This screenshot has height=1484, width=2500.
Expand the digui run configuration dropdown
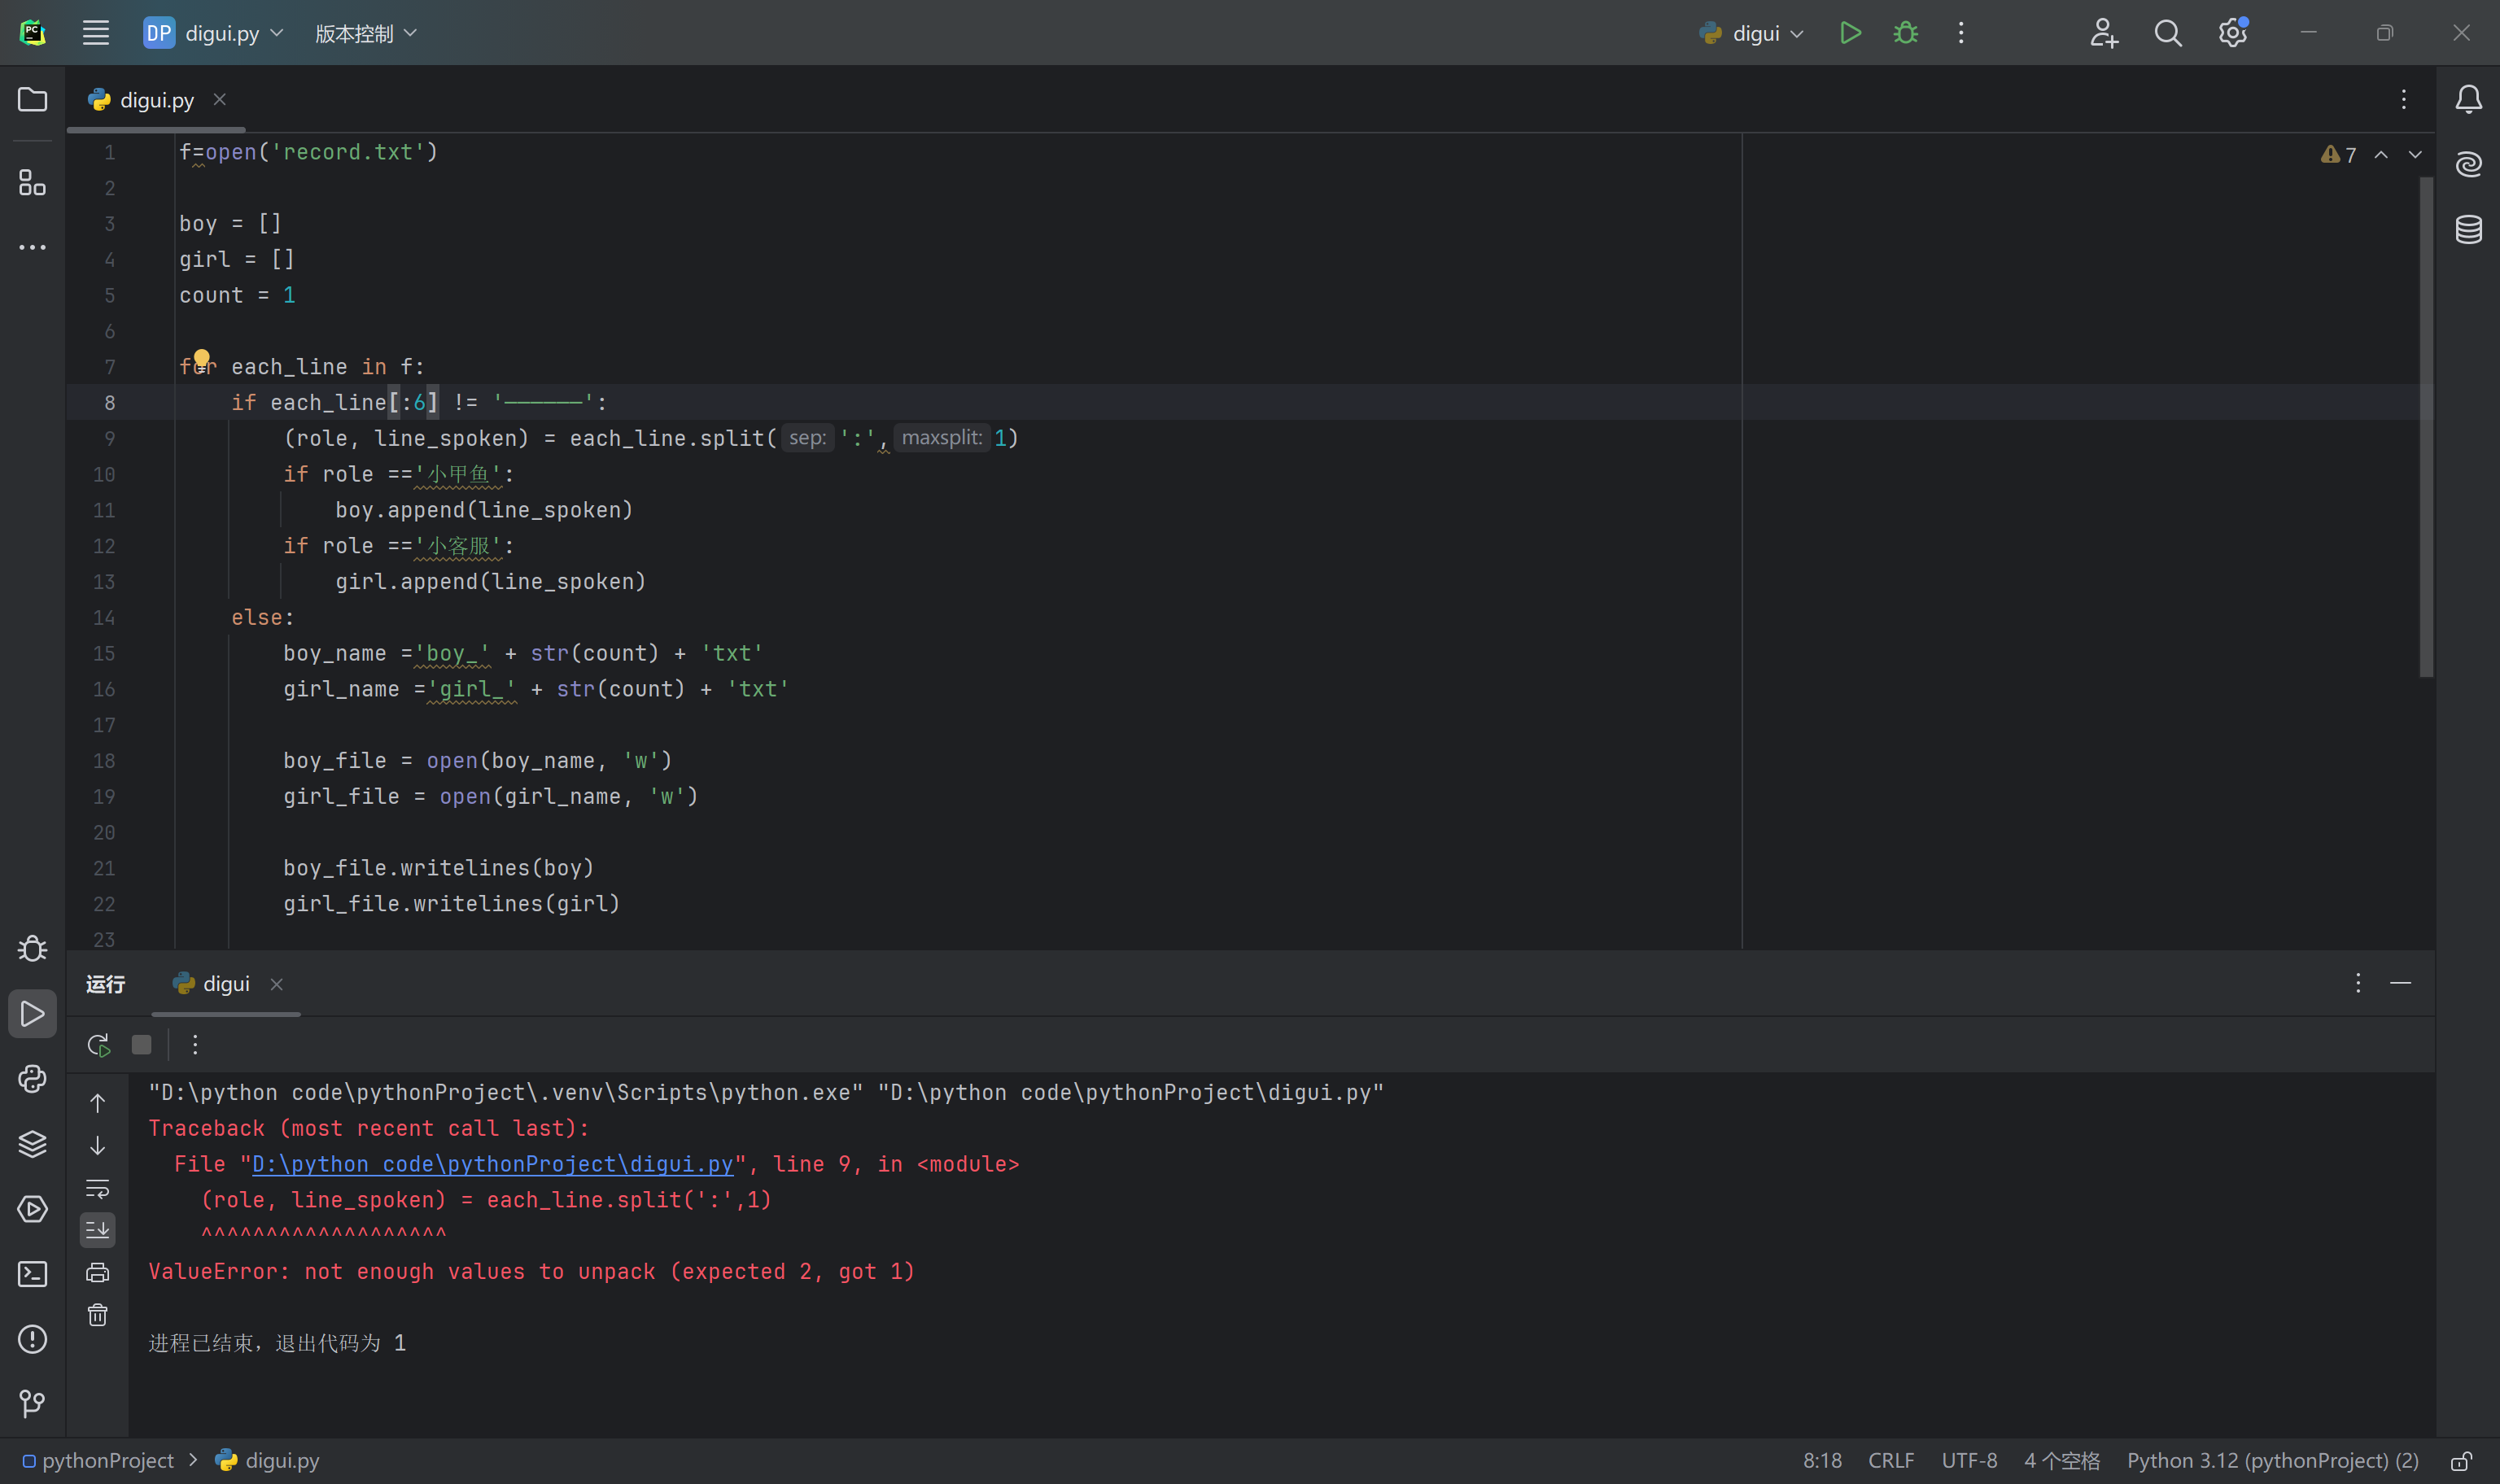(x=1752, y=33)
